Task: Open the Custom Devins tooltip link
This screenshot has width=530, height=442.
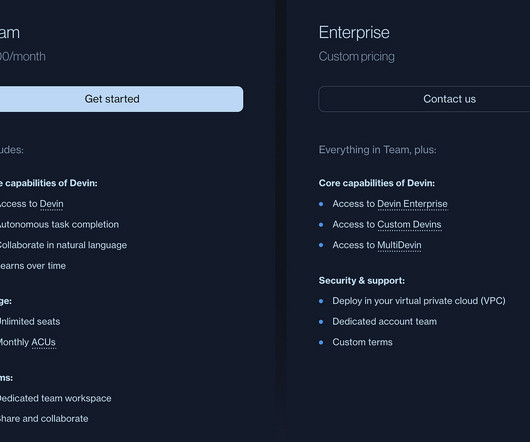Action: coord(409,224)
